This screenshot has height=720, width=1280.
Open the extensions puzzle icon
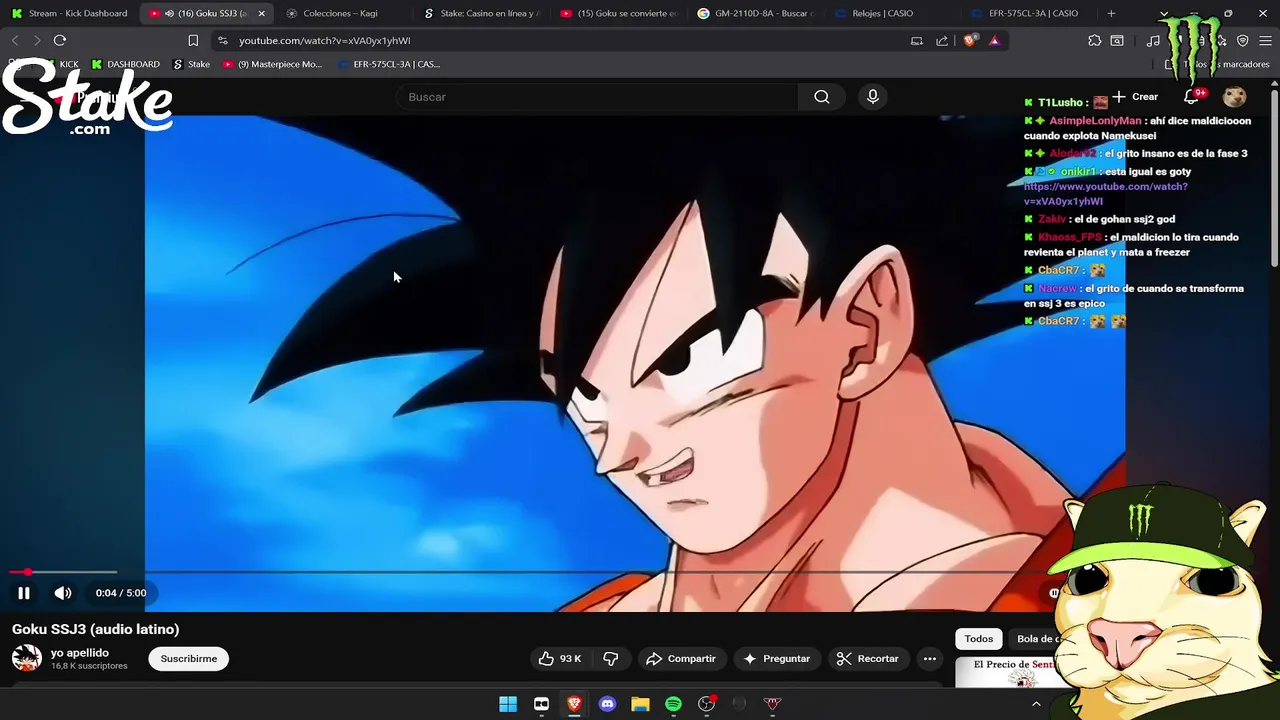tap(1095, 40)
